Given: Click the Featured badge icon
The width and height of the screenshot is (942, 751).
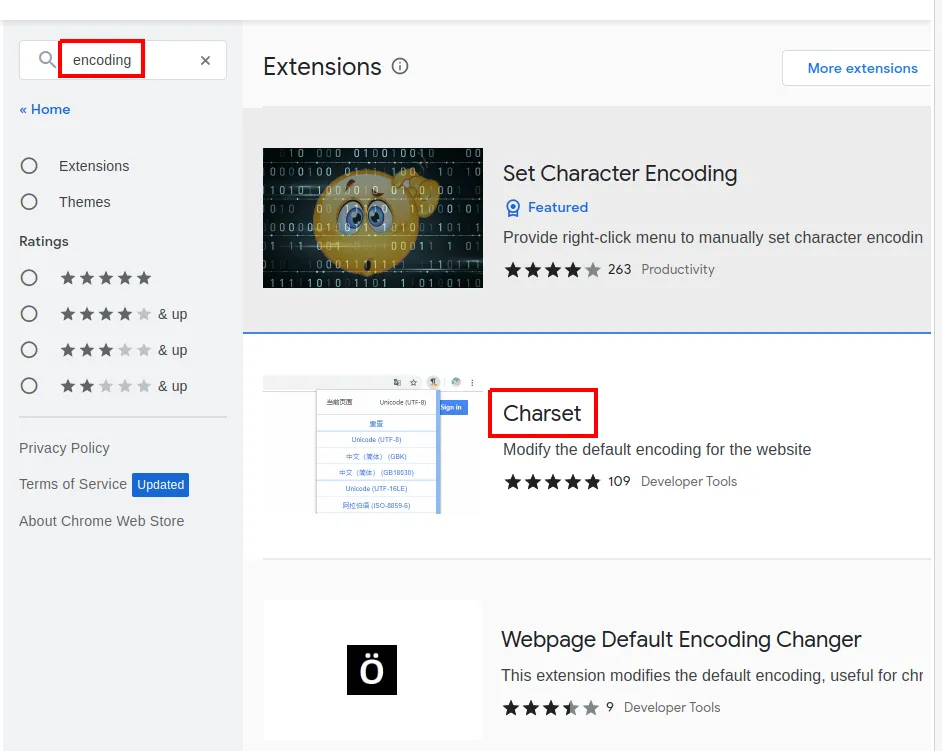Looking at the screenshot, I should (512, 208).
